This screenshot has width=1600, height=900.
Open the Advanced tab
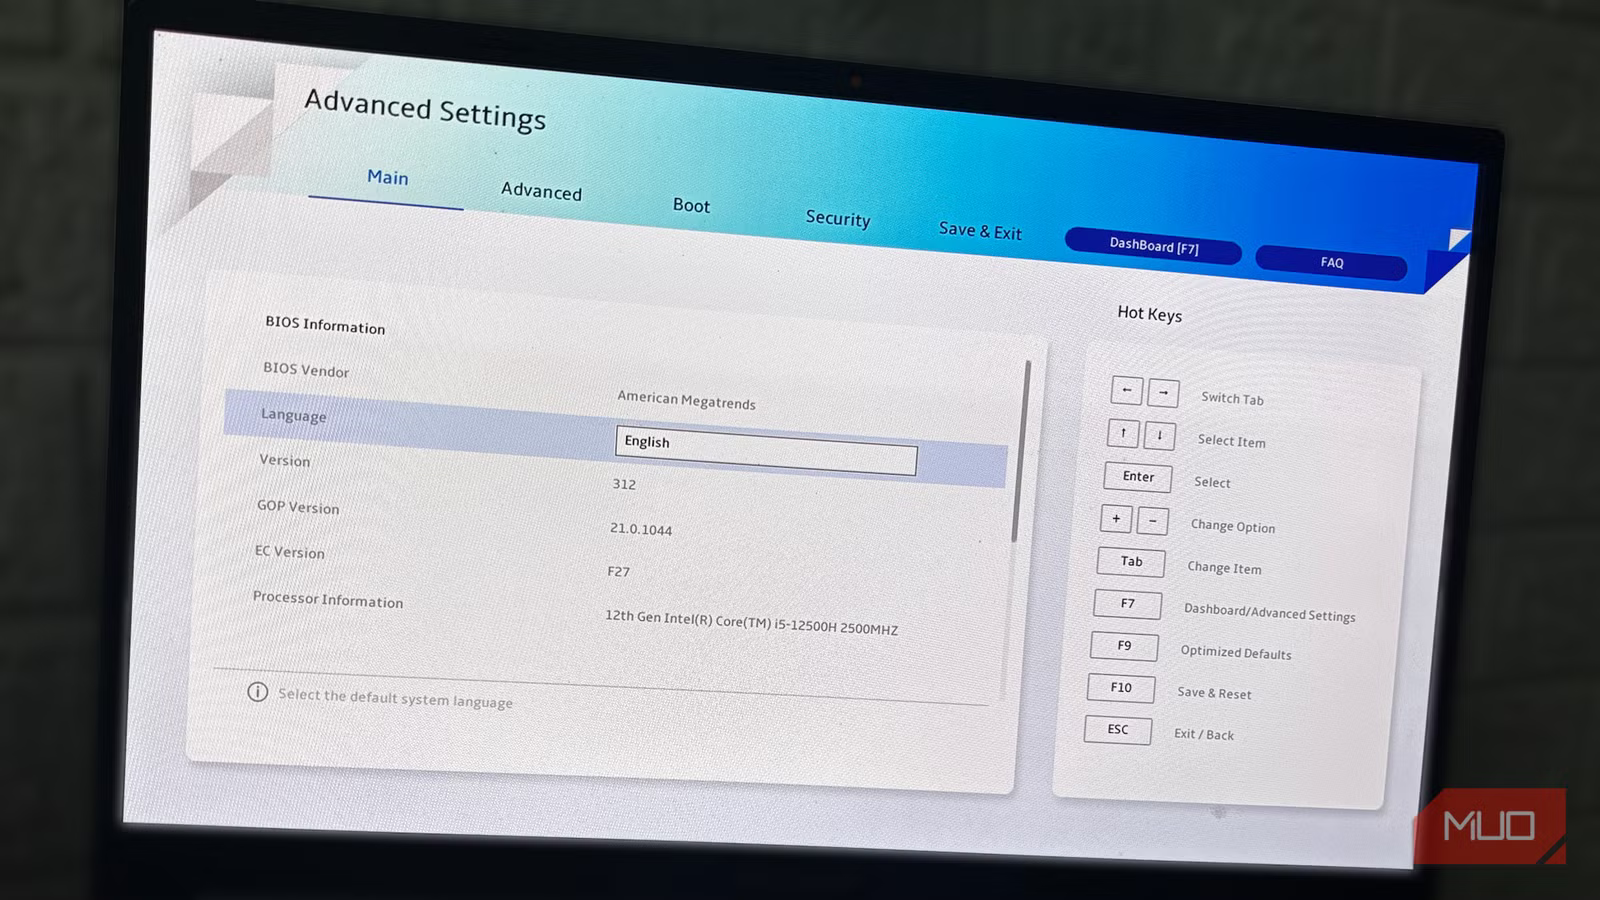pyautogui.click(x=541, y=190)
